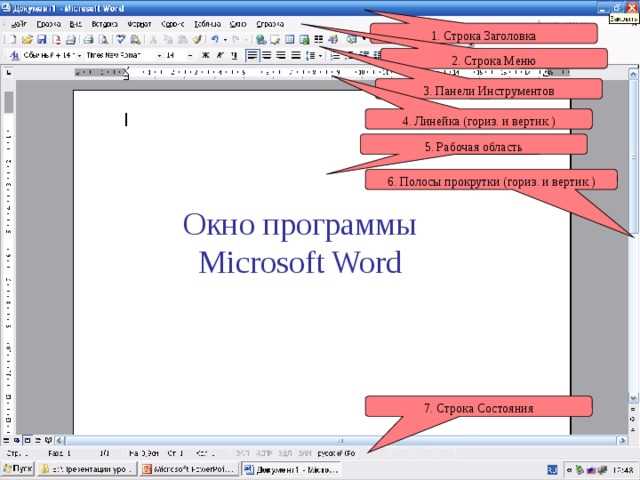This screenshot has height=480, width=640.
Task: Click the 'Microsoft Word' text in the page
Action: (300, 262)
